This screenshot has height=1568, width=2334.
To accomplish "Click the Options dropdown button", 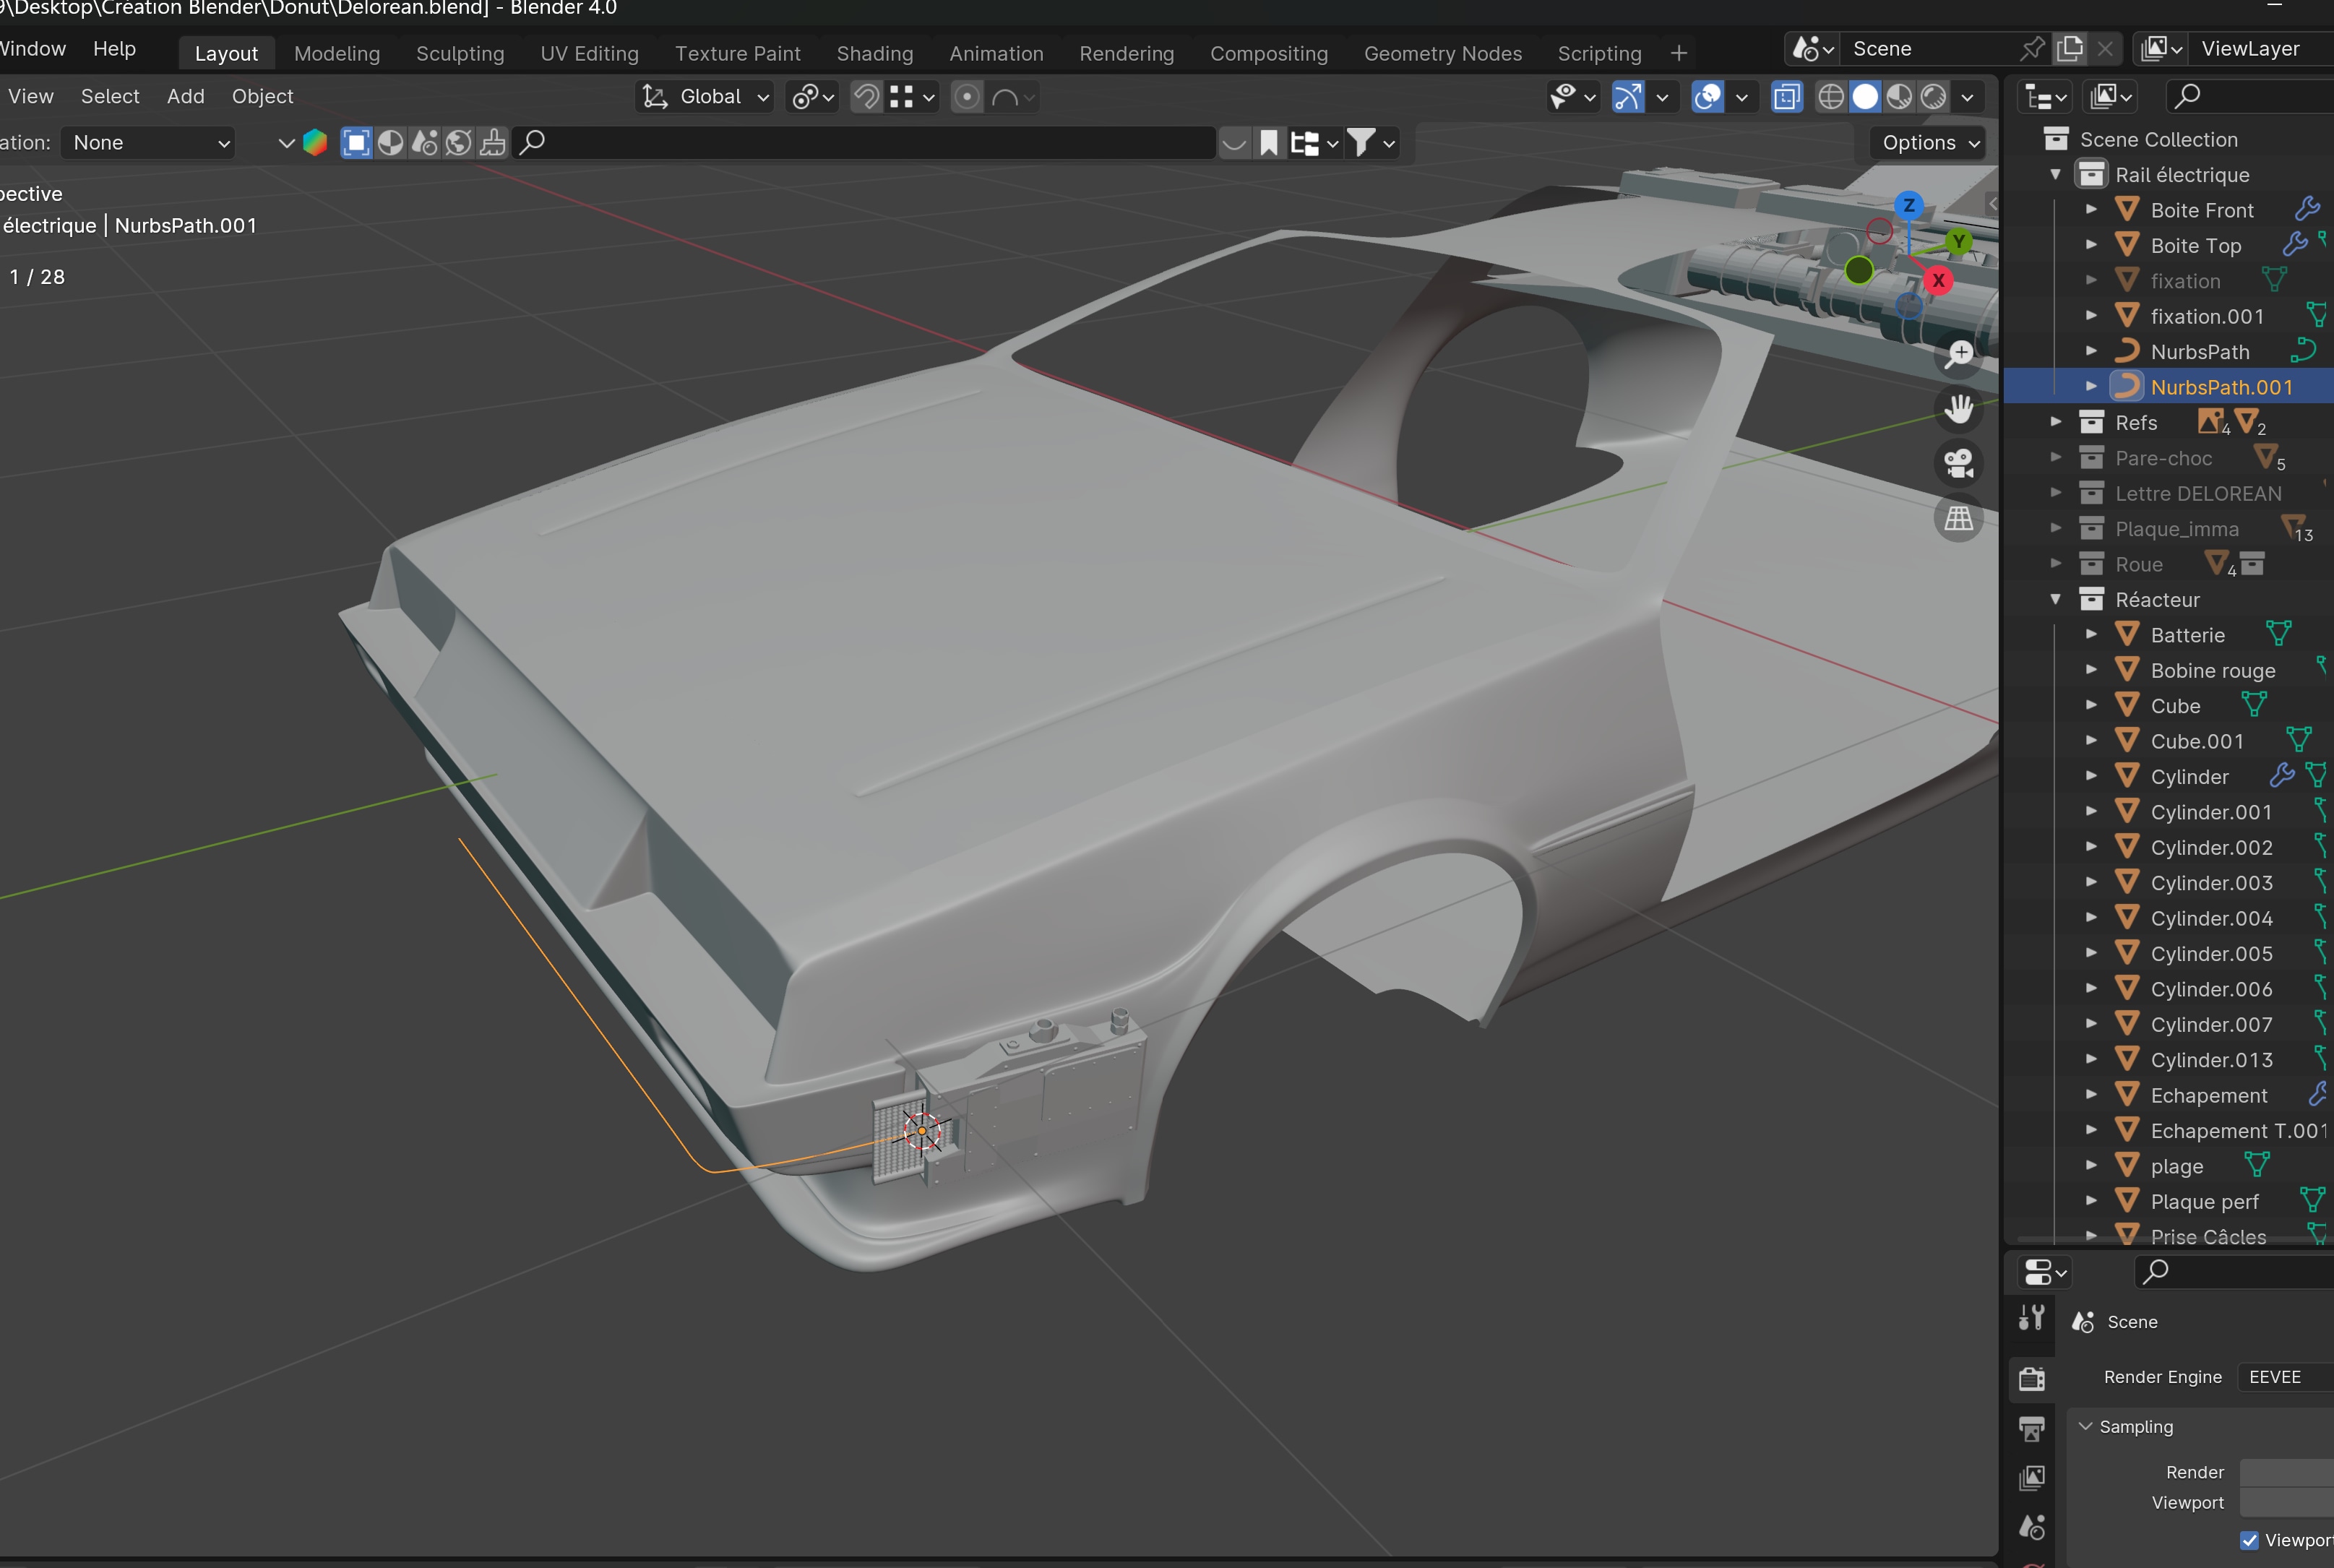I will pyautogui.click(x=1929, y=143).
